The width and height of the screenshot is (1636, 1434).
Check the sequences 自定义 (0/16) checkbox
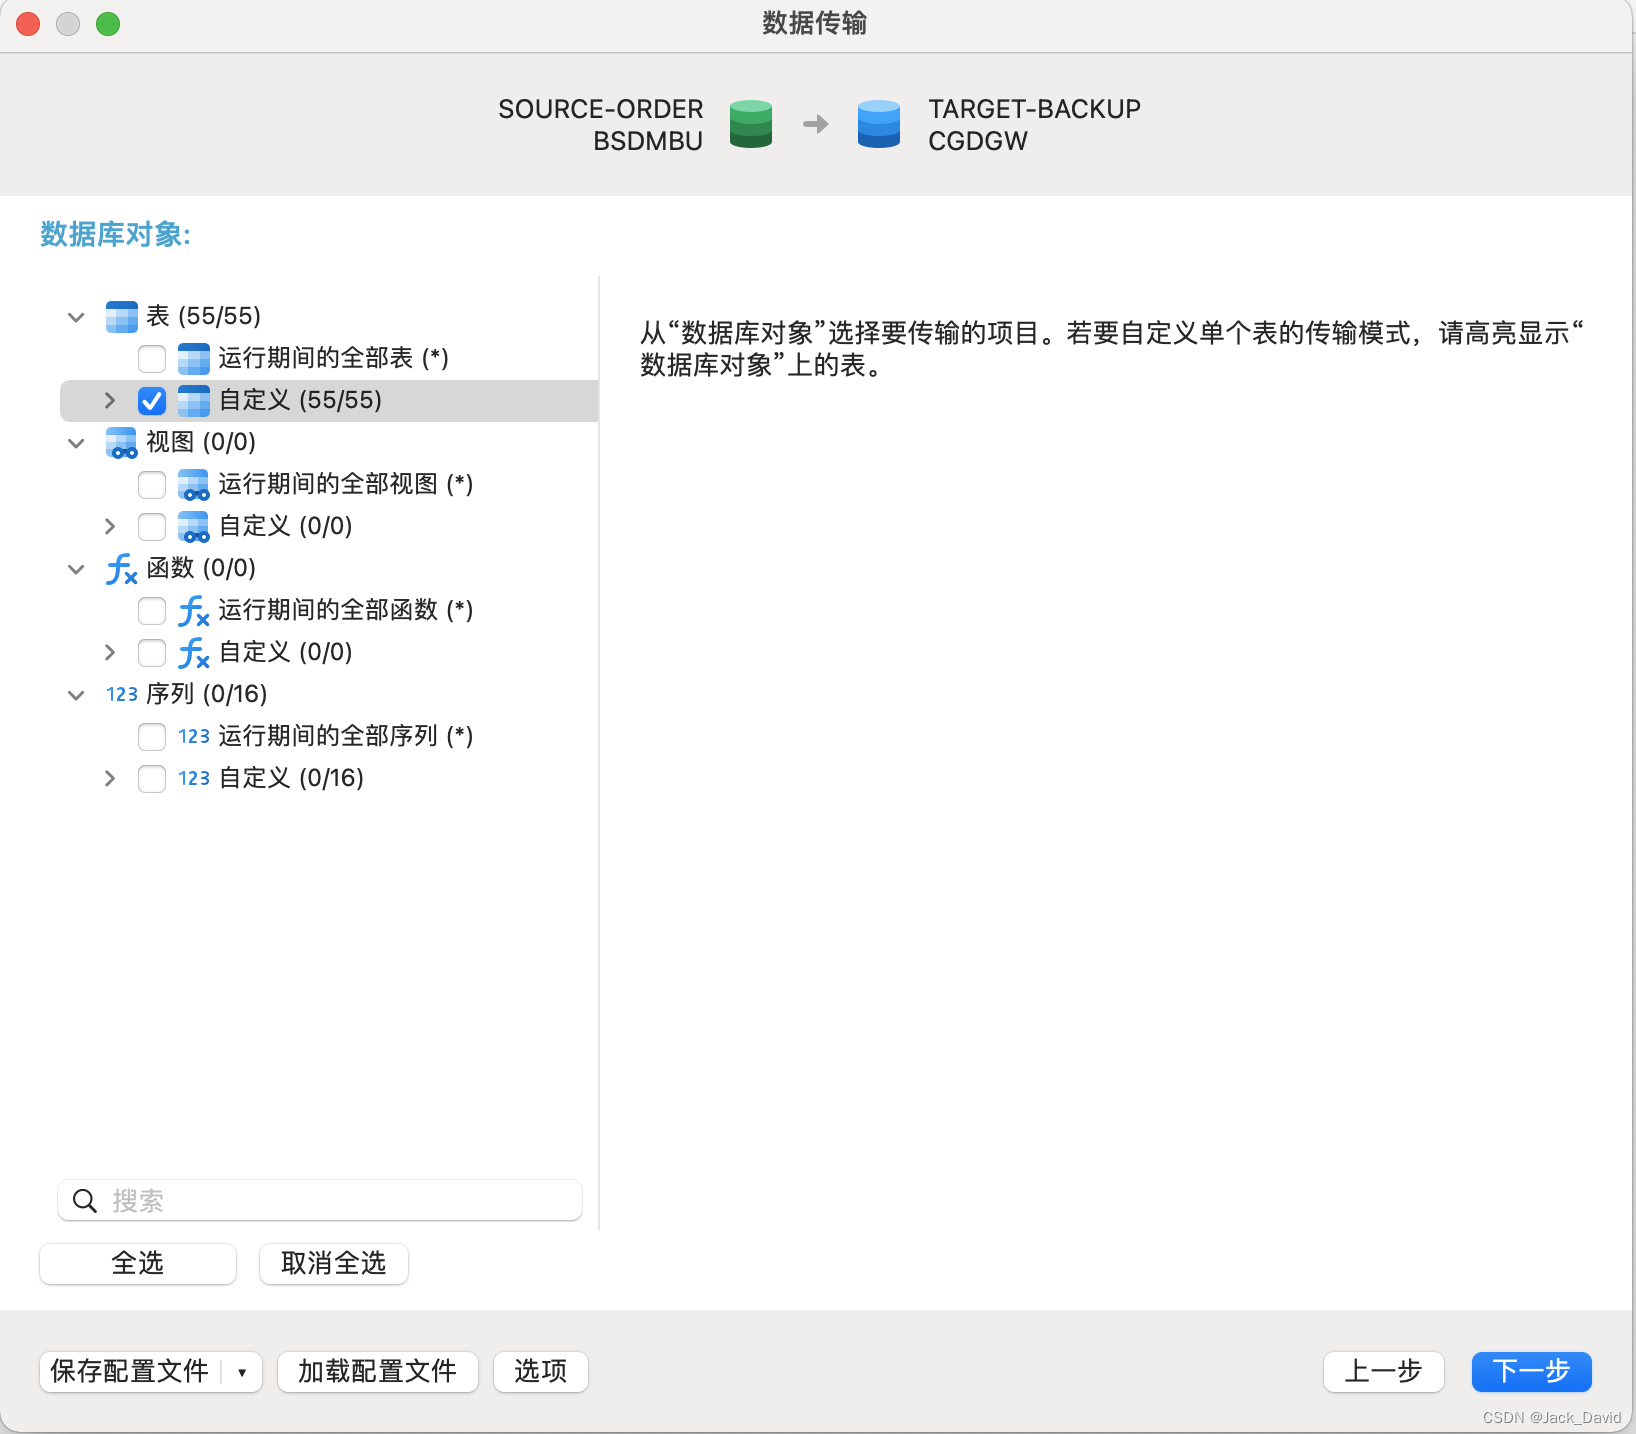(x=152, y=779)
